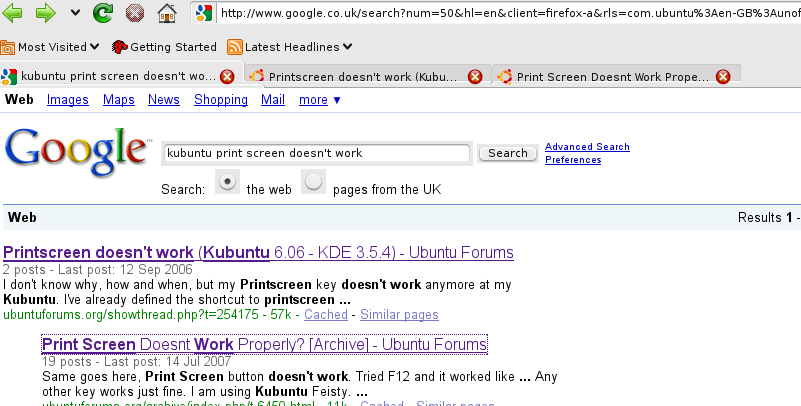Click the Google site icon in the address bar
Viewport: 801px width, 406px height.
(x=203, y=14)
